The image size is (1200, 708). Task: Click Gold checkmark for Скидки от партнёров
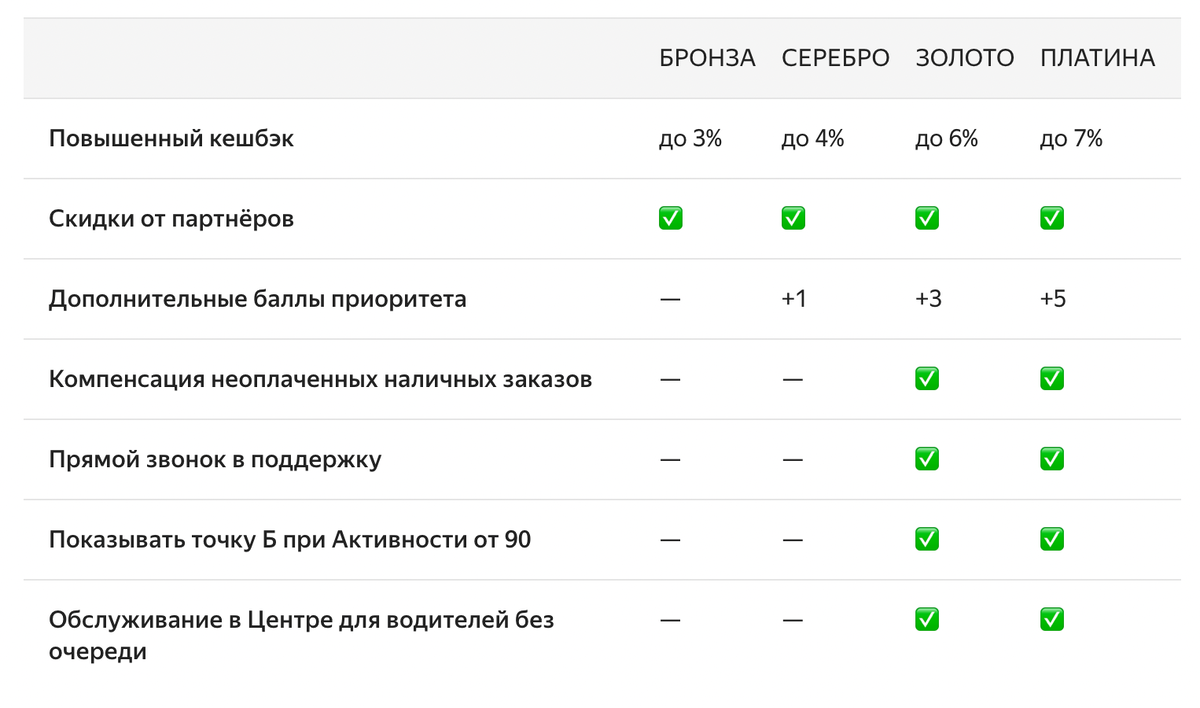coord(927,218)
